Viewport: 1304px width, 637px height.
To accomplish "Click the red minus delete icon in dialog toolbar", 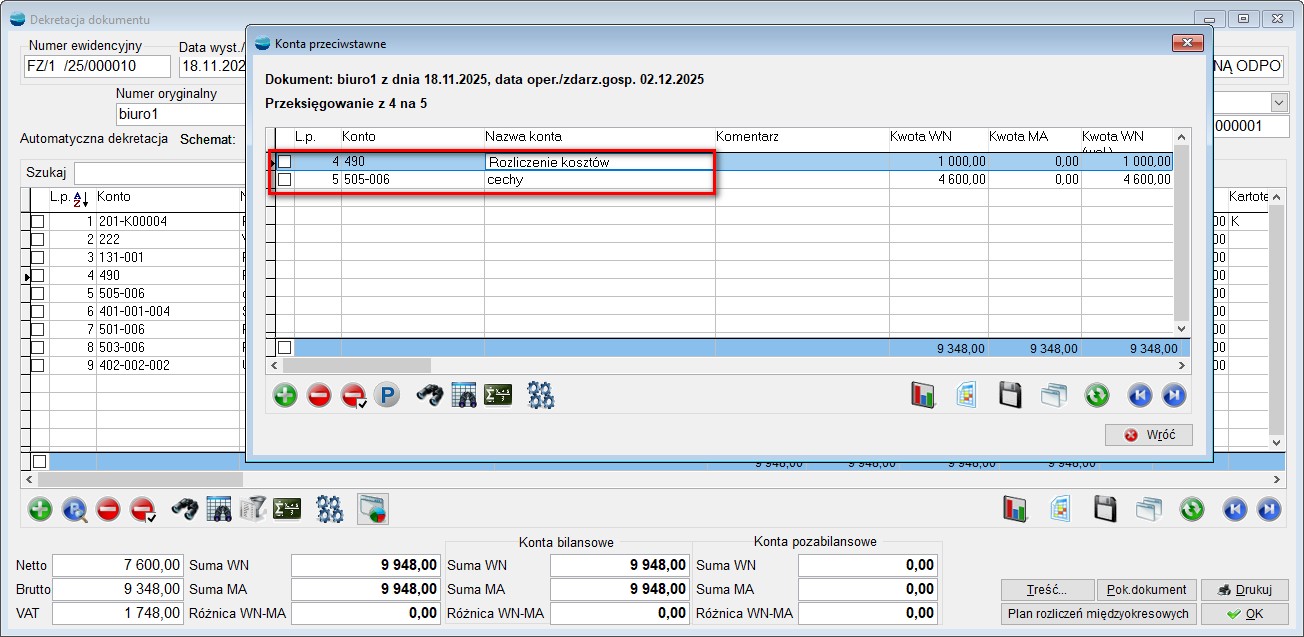I will (319, 395).
